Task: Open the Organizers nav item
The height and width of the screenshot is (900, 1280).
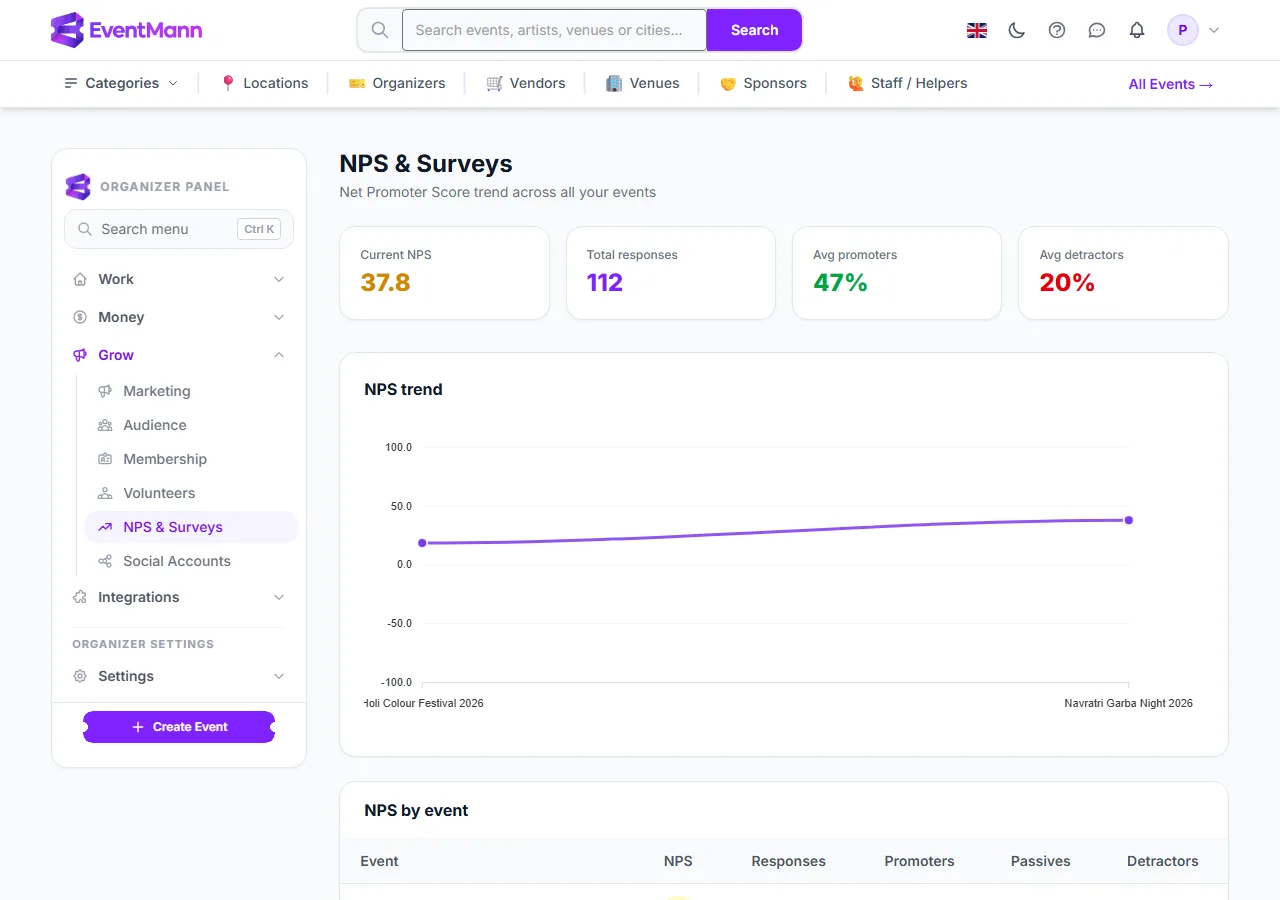Action: (397, 83)
